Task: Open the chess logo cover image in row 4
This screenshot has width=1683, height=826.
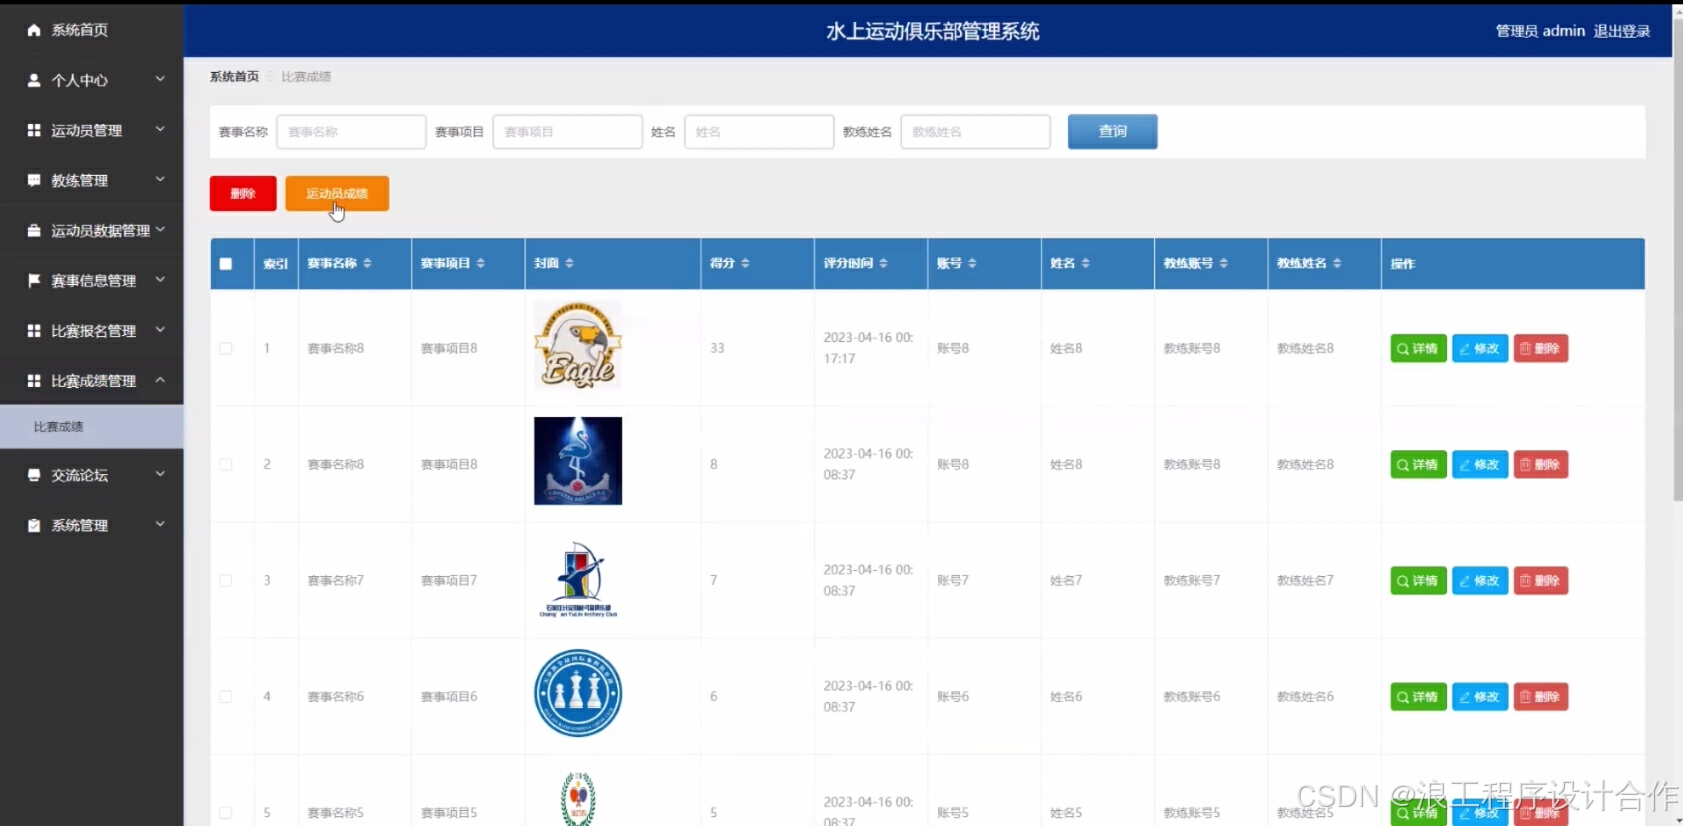Action: 578,693
